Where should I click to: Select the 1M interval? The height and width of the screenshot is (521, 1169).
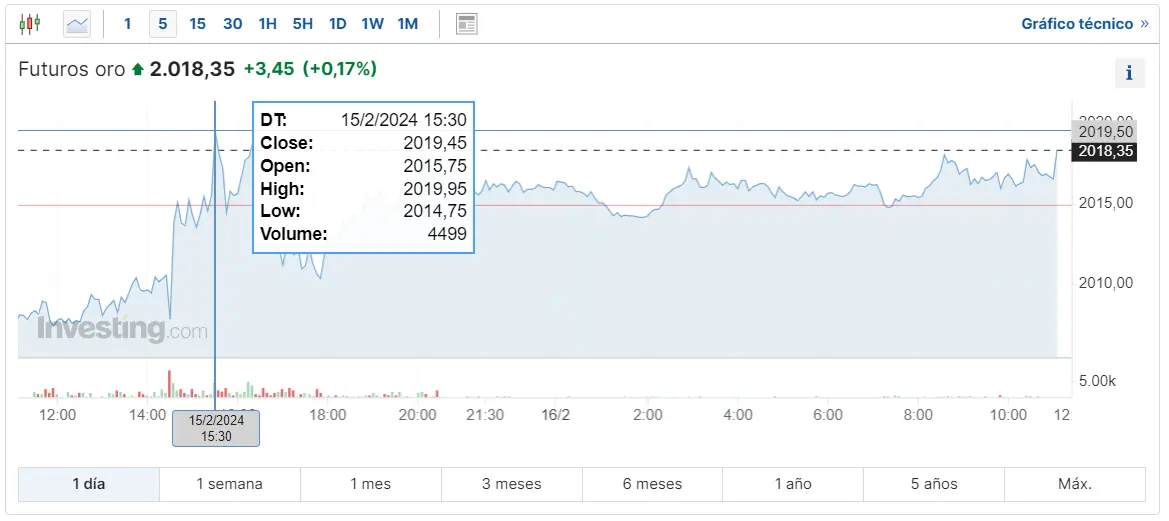tap(407, 23)
